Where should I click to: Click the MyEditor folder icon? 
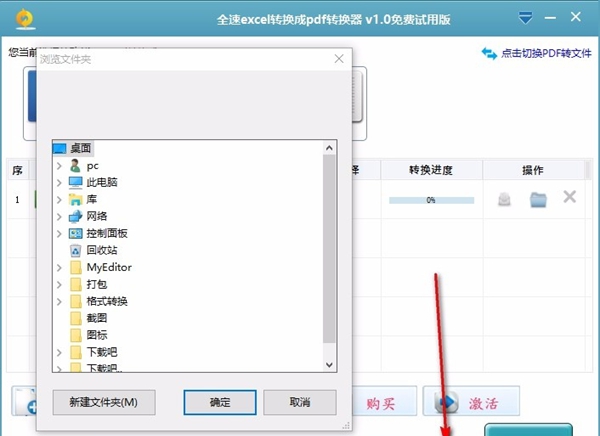76,267
